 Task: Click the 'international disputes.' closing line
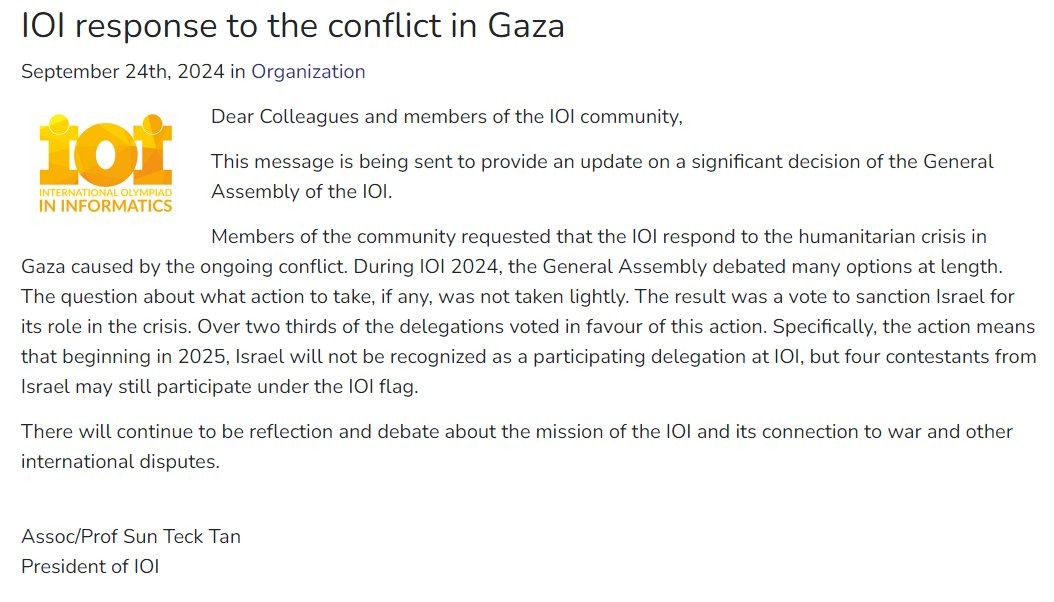120,462
